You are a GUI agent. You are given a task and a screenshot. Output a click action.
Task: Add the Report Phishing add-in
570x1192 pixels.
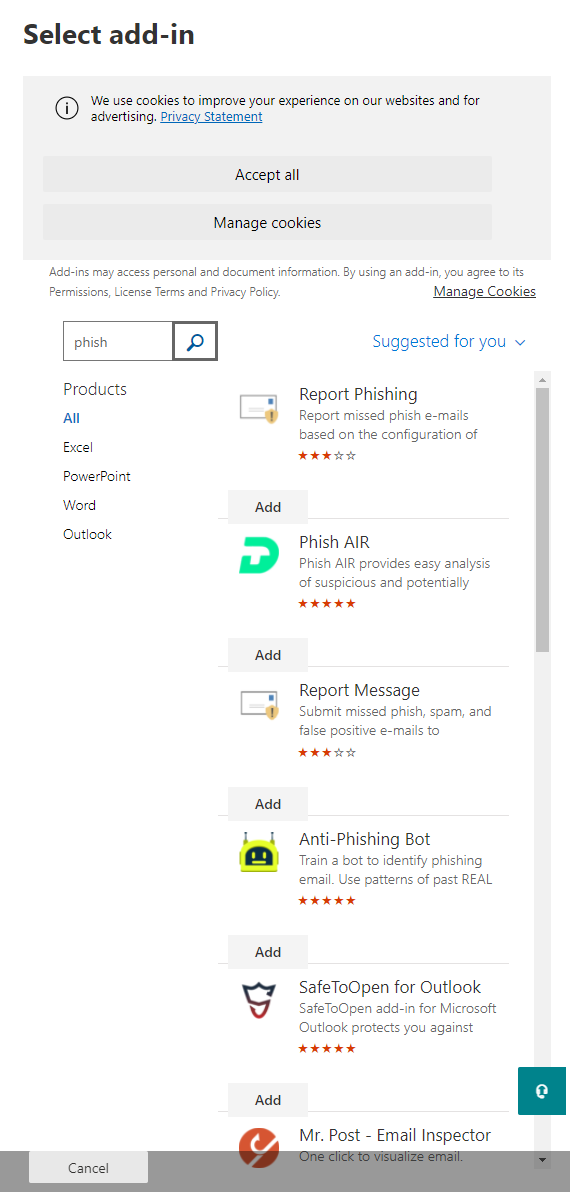[x=268, y=506]
